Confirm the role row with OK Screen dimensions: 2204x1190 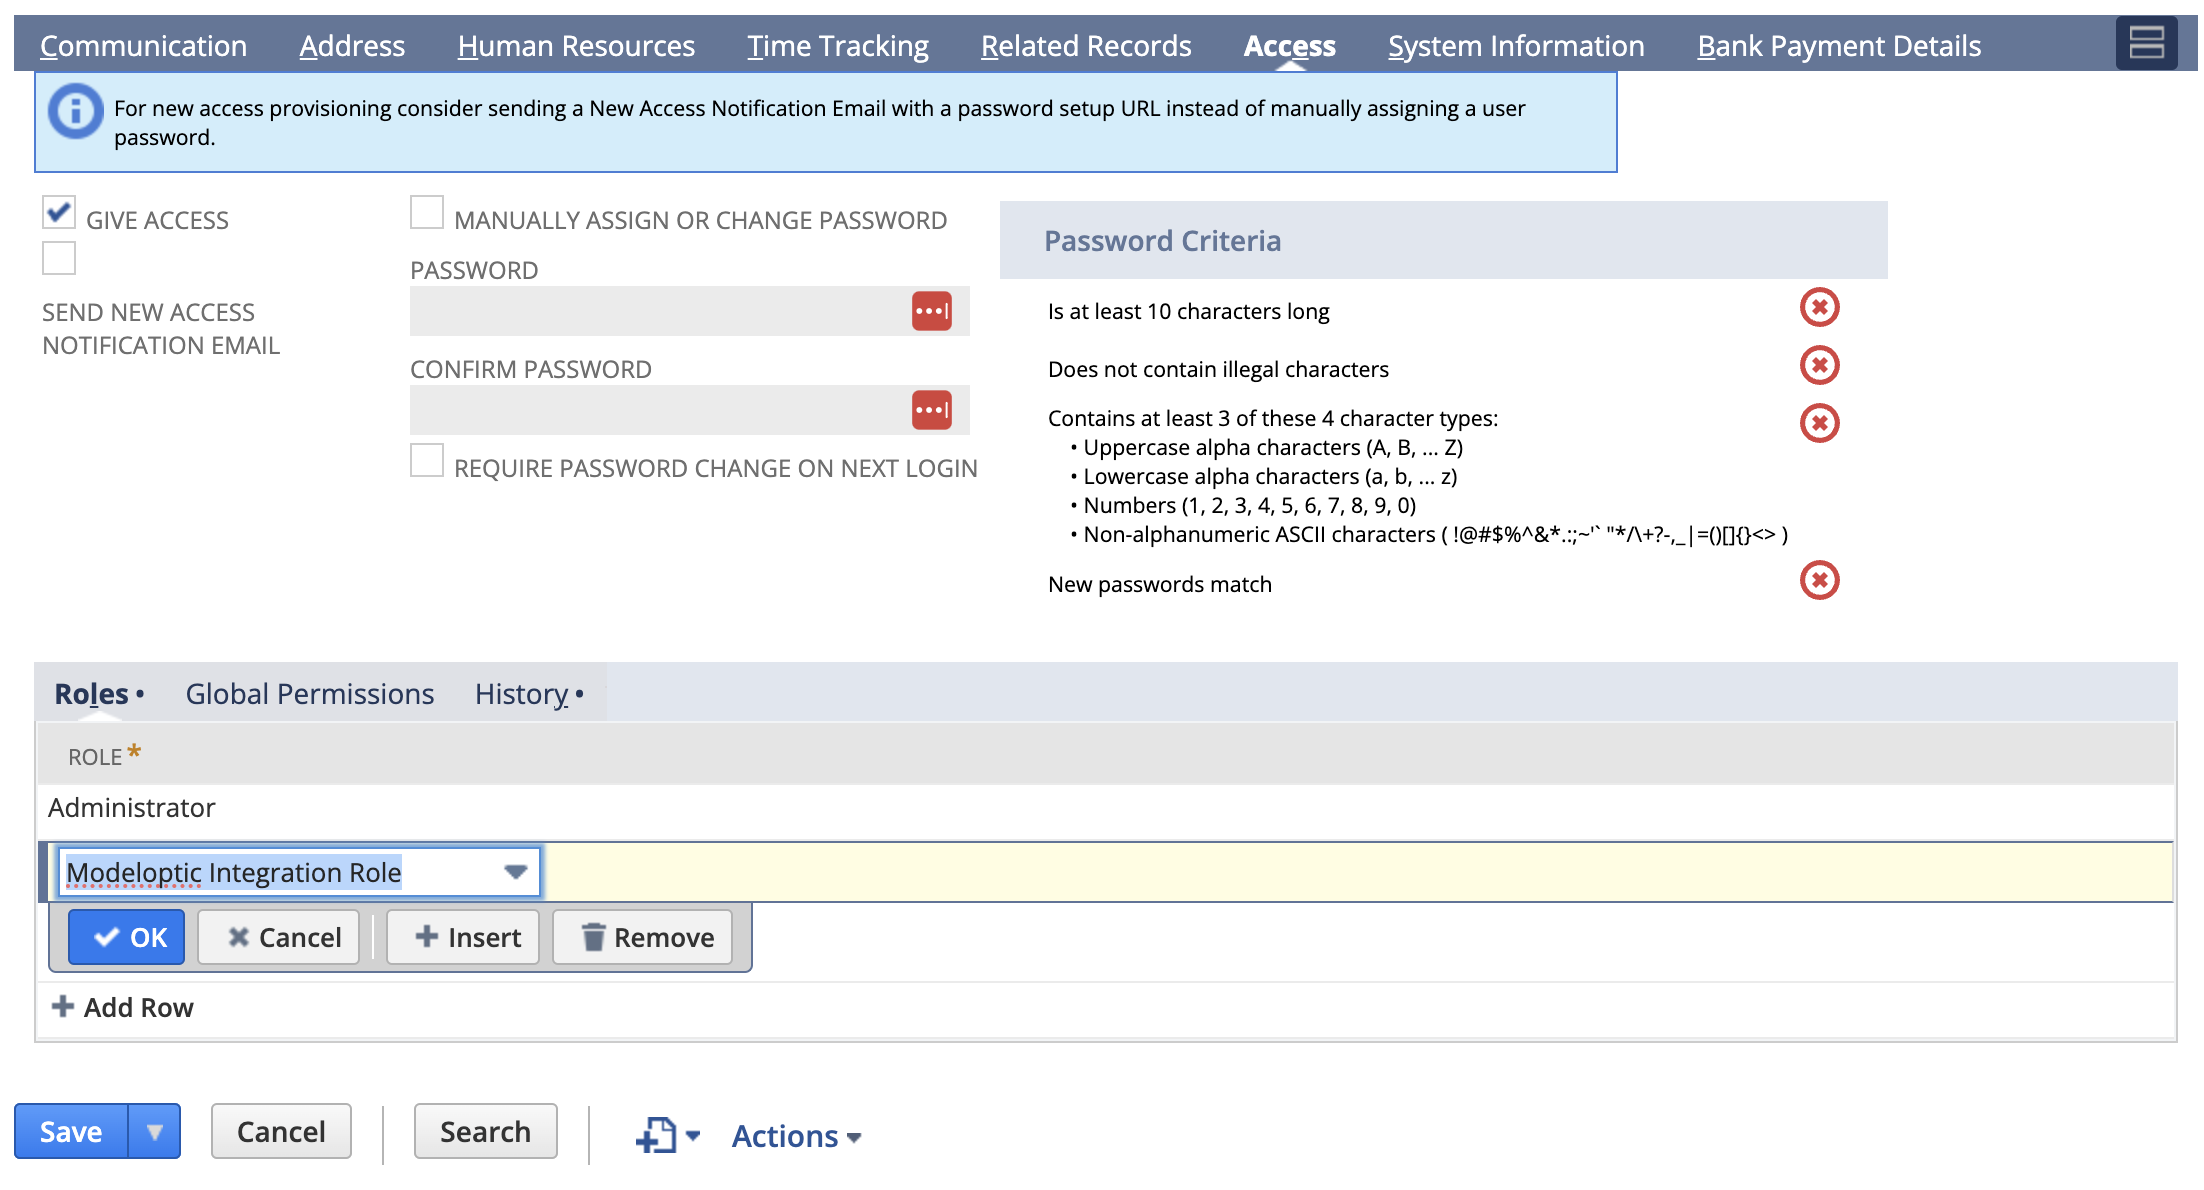(x=127, y=937)
